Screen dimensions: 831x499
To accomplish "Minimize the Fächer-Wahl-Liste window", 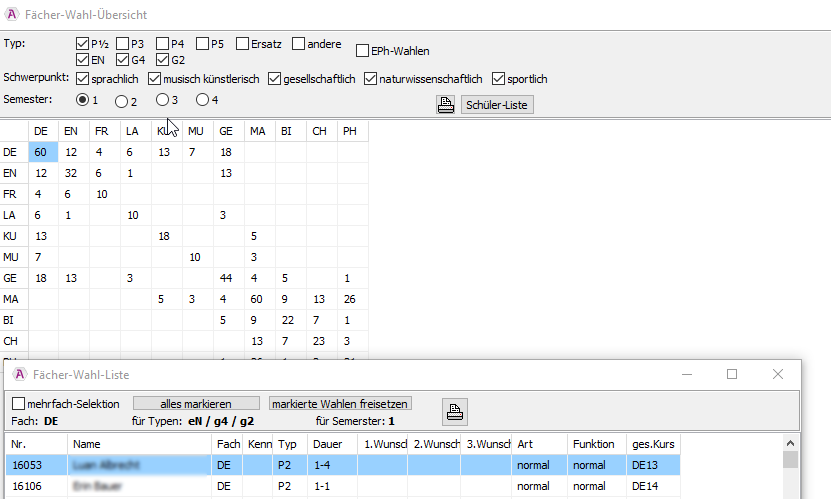I will 686,374.
